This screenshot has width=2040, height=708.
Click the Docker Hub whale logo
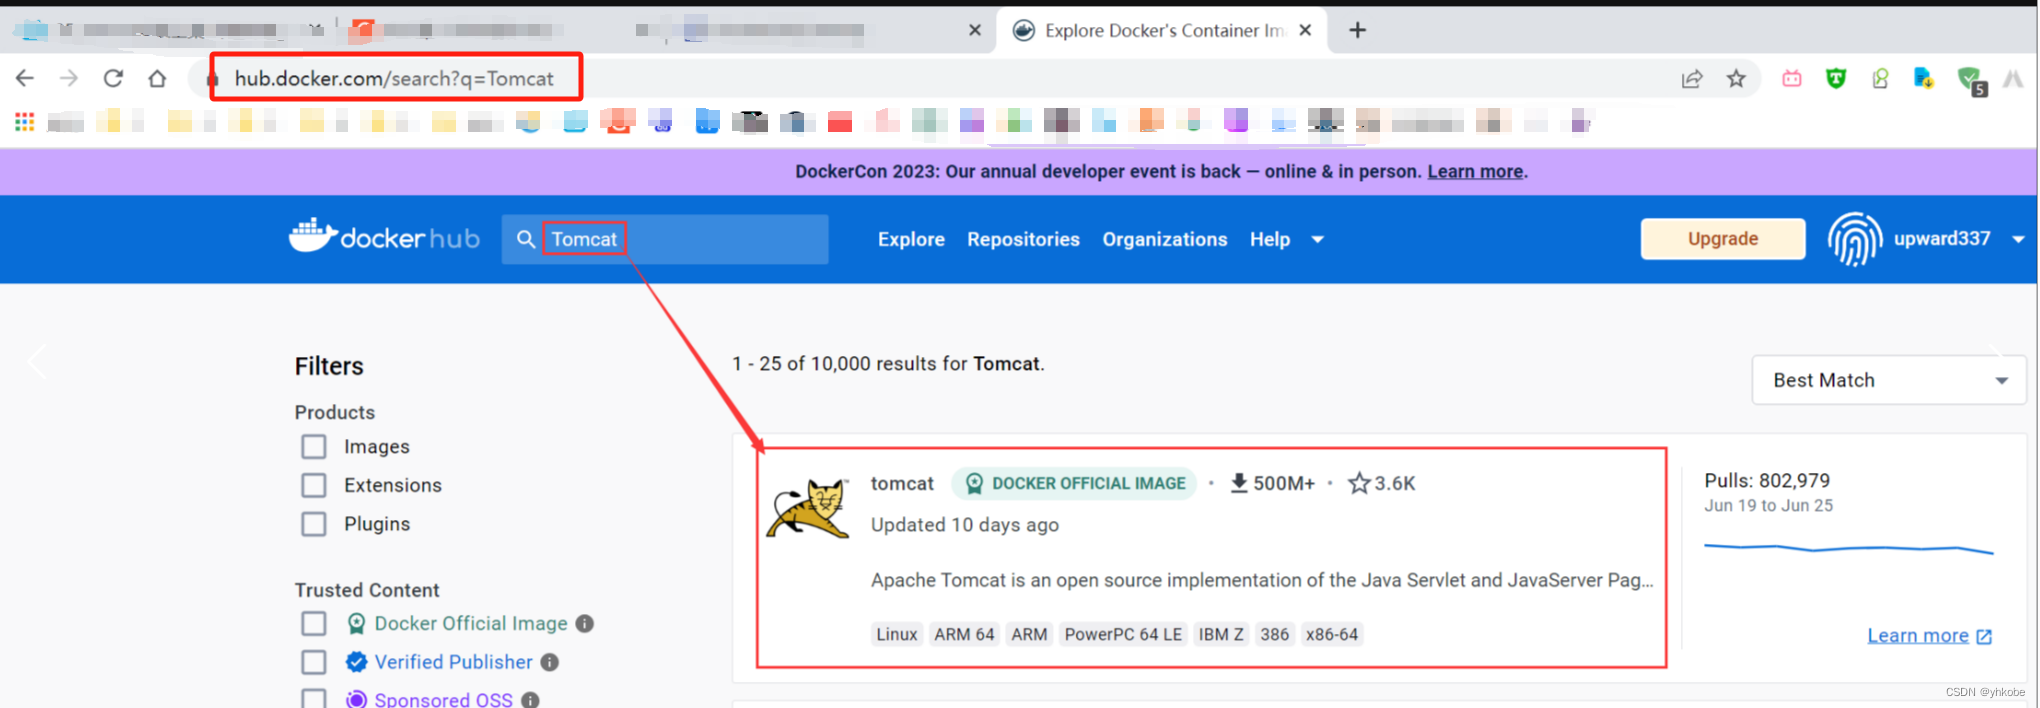tap(385, 237)
